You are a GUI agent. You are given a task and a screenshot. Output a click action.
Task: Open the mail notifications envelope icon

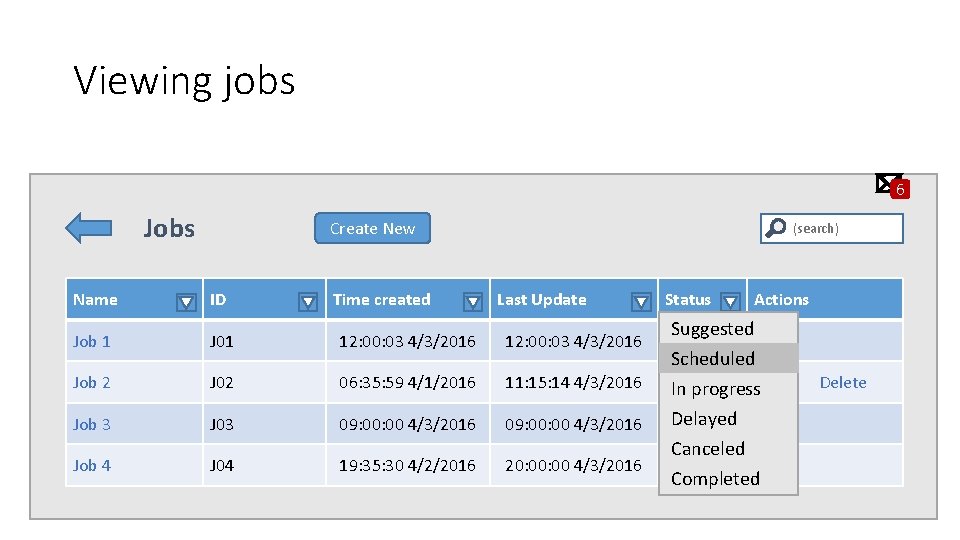coord(888,183)
